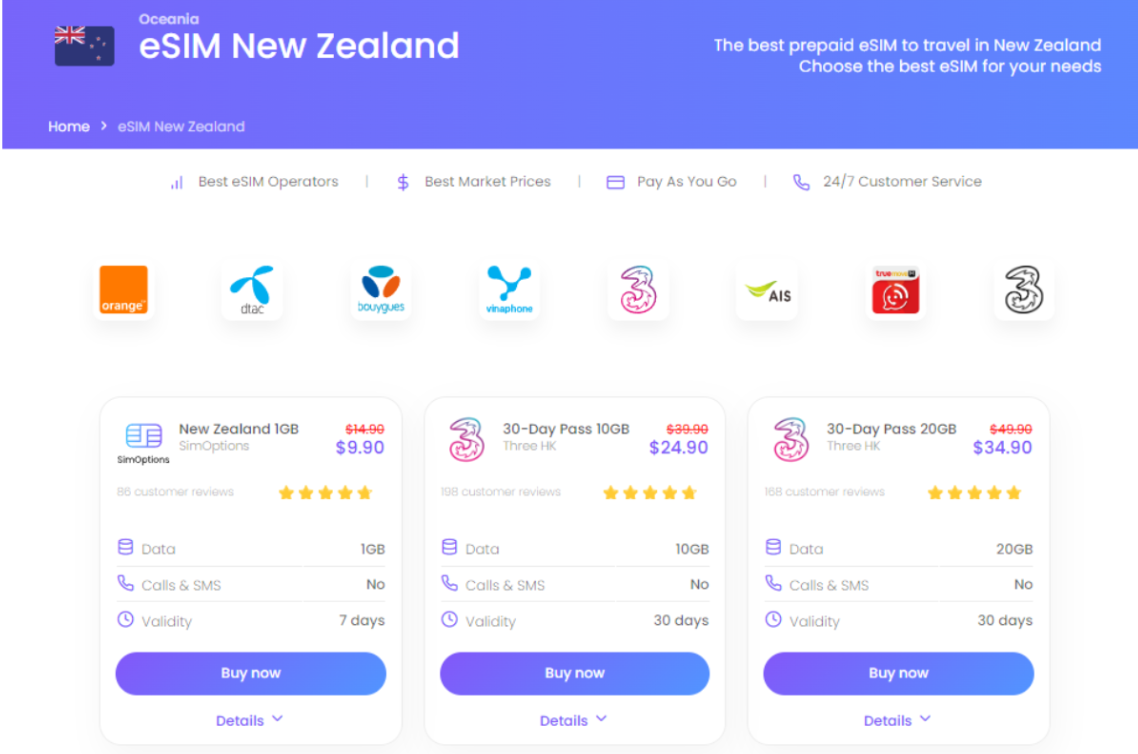Image resolution: width=1138 pixels, height=754 pixels.
Task: Open star rating of 10GB pass
Action: (x=650, y=493)
